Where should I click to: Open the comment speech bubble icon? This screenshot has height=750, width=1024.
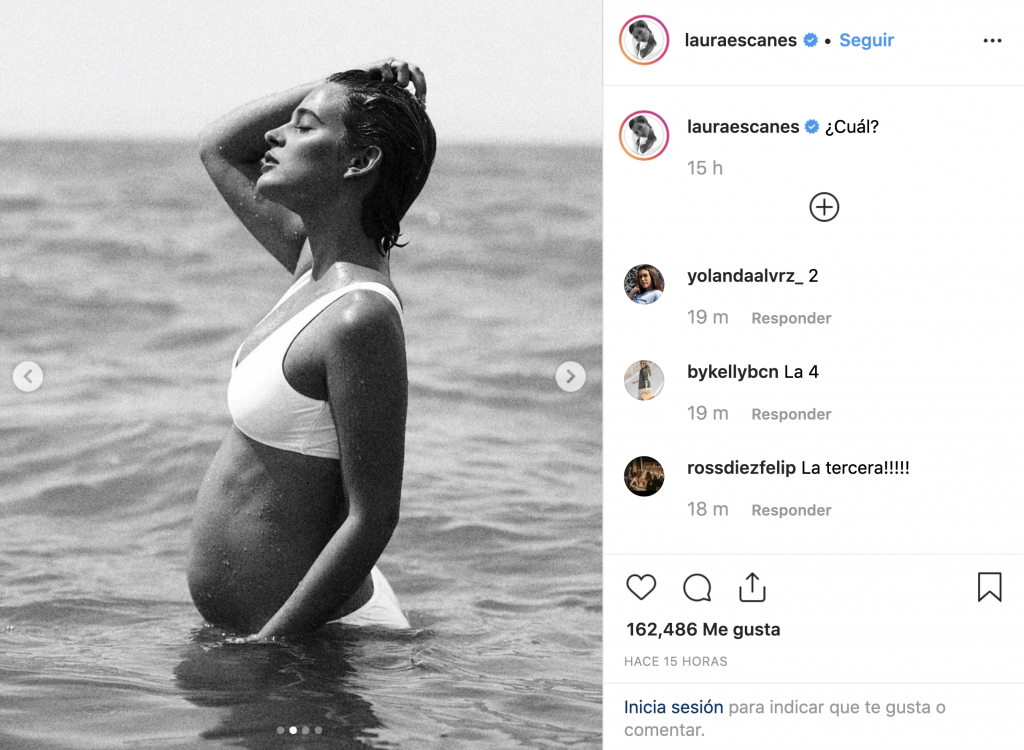pyautogui.click(x=697, y=587)
